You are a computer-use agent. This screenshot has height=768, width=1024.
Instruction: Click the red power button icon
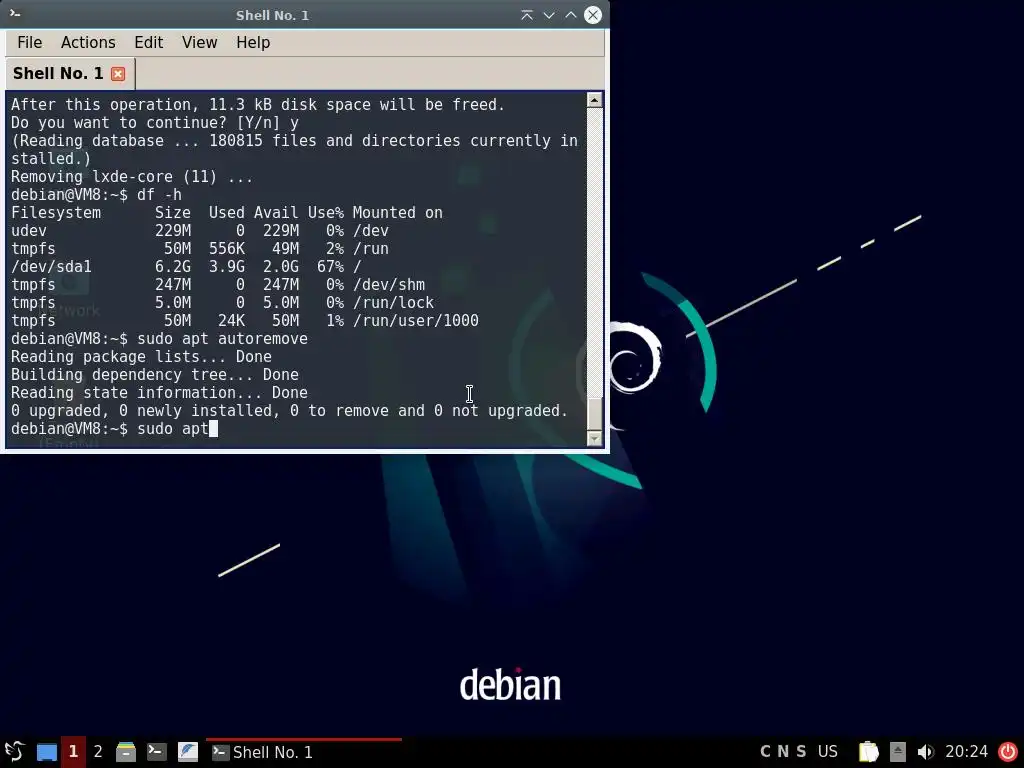click(1008, 752)
